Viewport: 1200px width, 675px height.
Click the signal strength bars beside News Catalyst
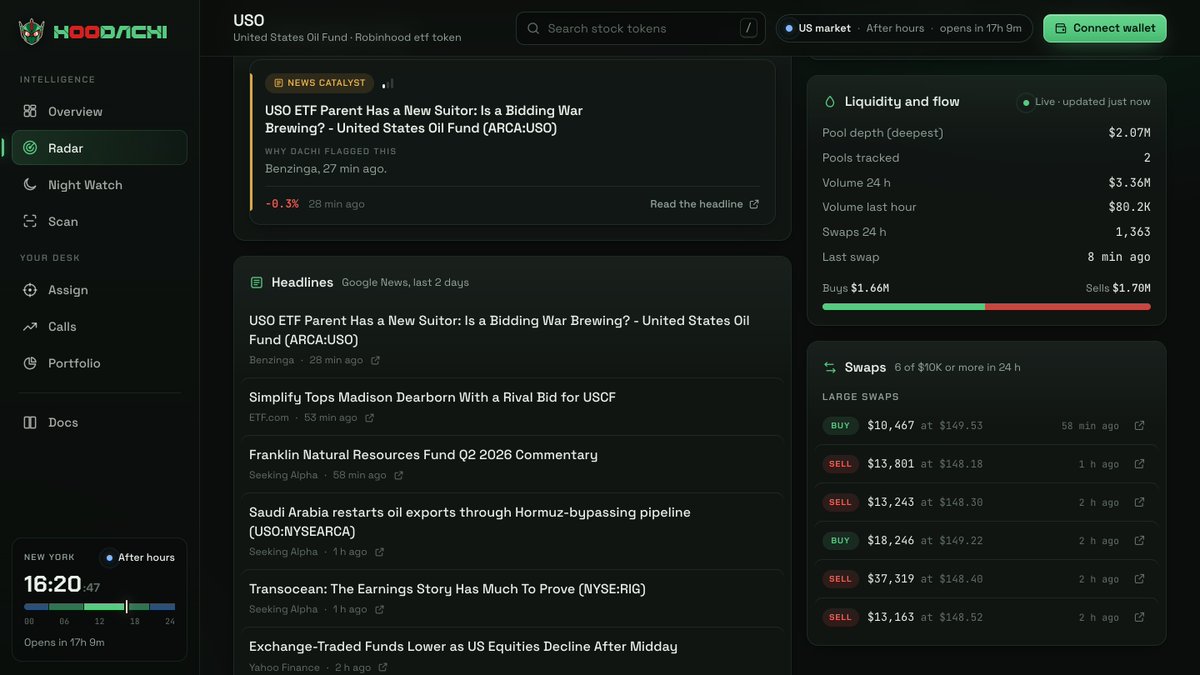(388, 83)
